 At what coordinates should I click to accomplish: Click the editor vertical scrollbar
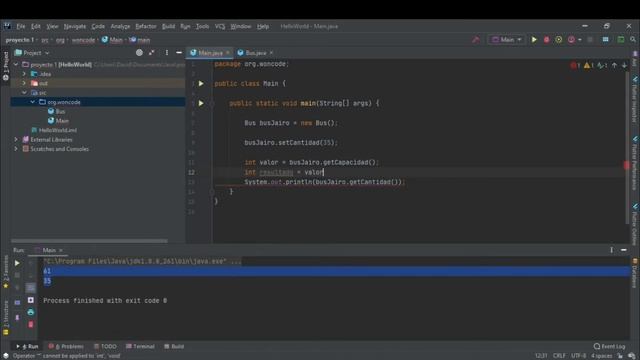[x=627, y=148]
